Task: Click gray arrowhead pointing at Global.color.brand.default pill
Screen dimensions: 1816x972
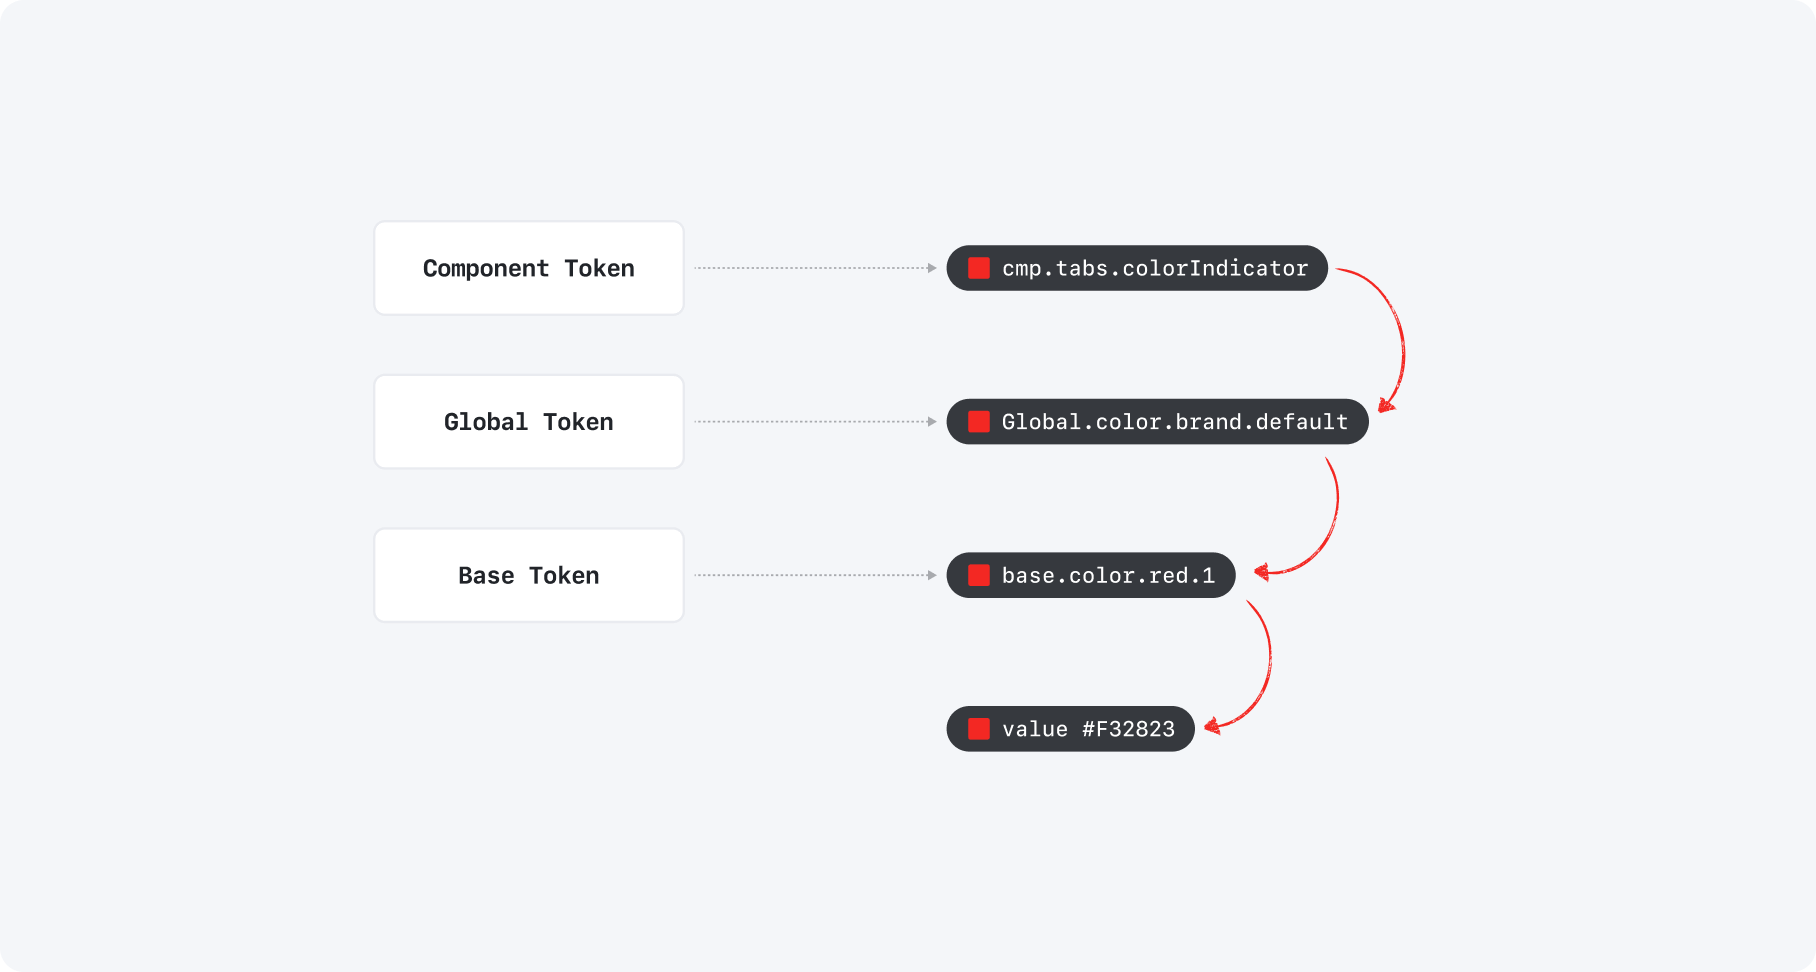Action: click(932, 422)
